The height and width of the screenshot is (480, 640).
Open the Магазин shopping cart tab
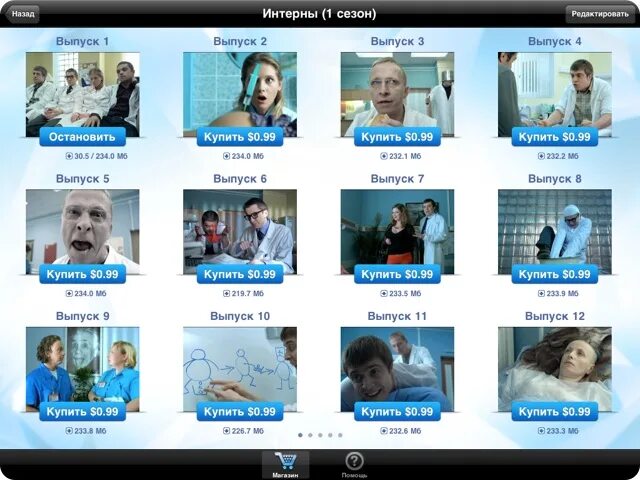point(285,465)
